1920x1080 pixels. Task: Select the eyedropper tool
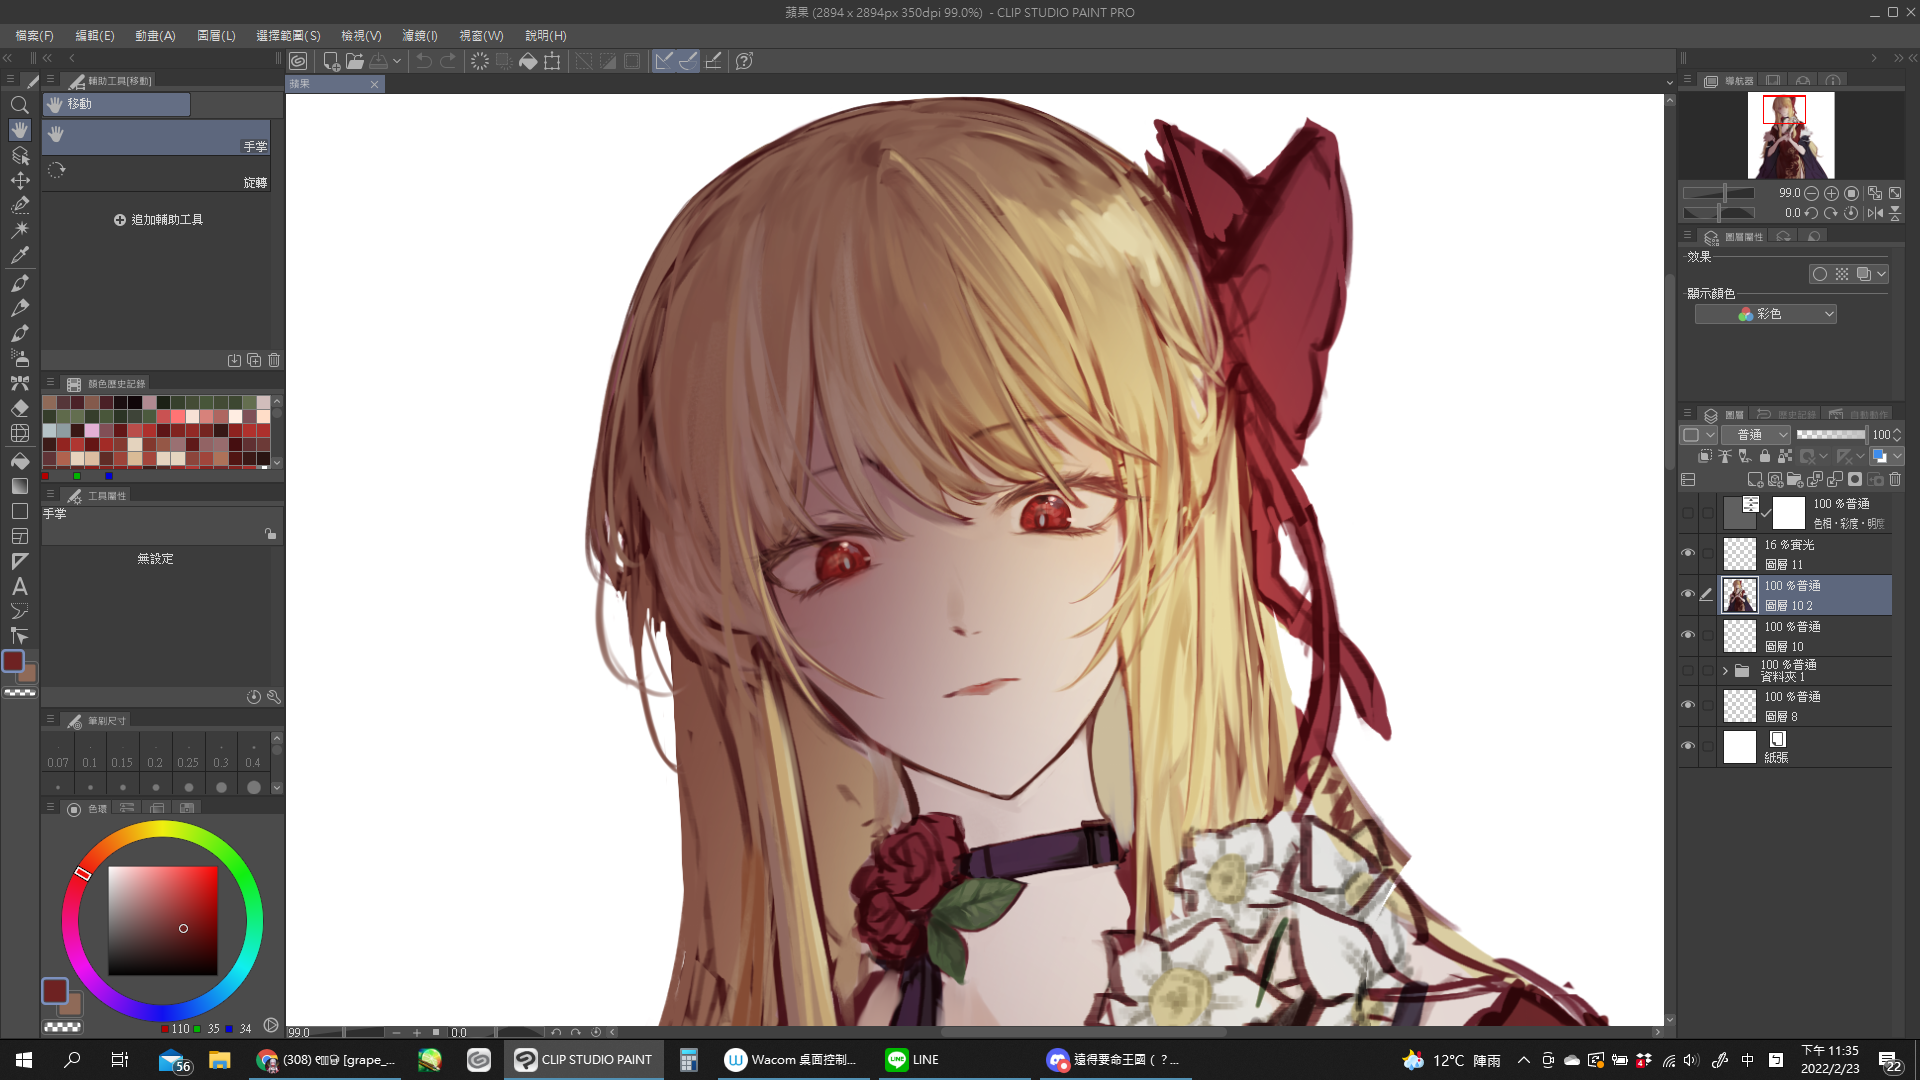pos(19,256)
